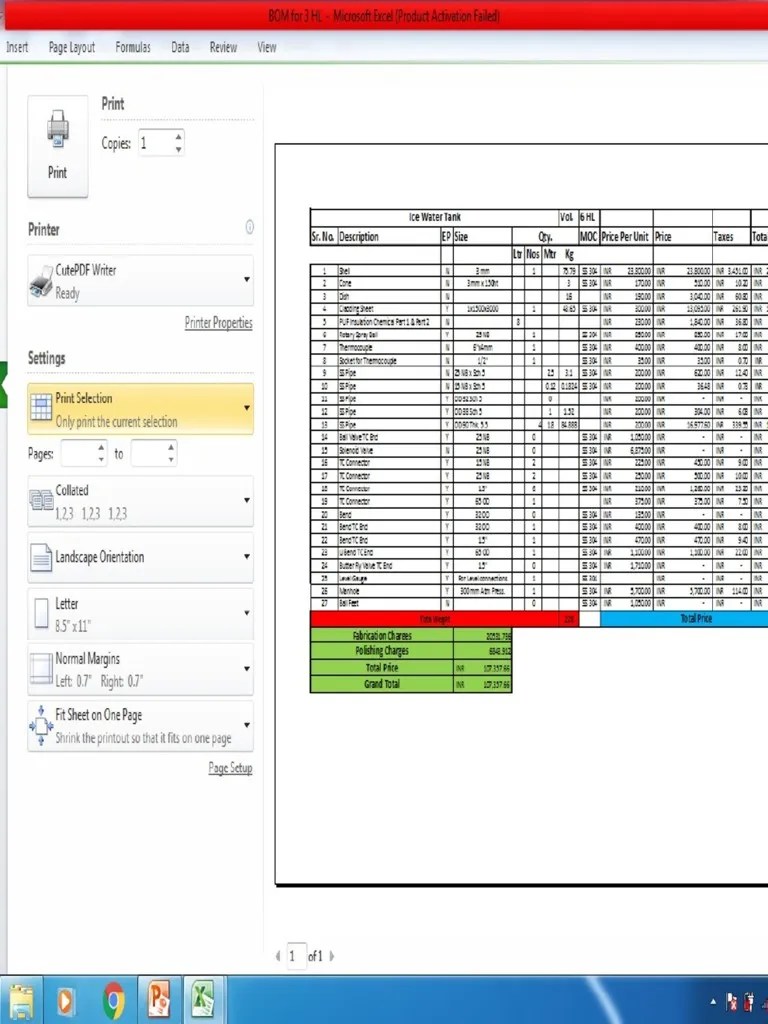Click the Description column header in preview
Image resolution: width=768 pixels, height=1024 pixels.
point(389,236)
